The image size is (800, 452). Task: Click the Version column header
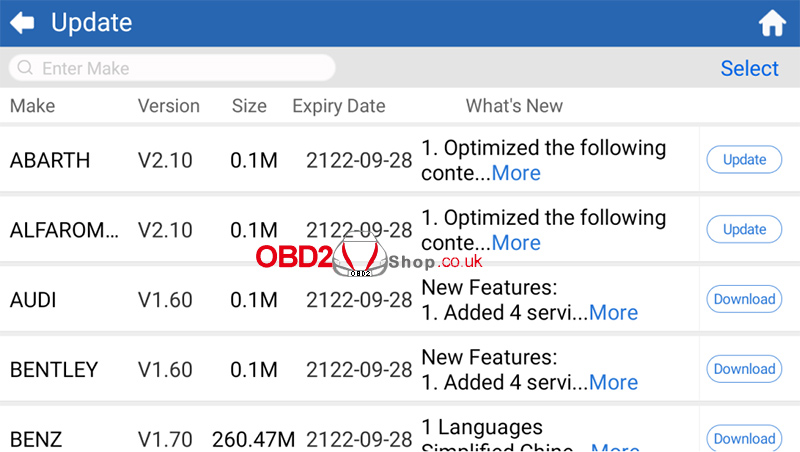[x=169, y=106]
